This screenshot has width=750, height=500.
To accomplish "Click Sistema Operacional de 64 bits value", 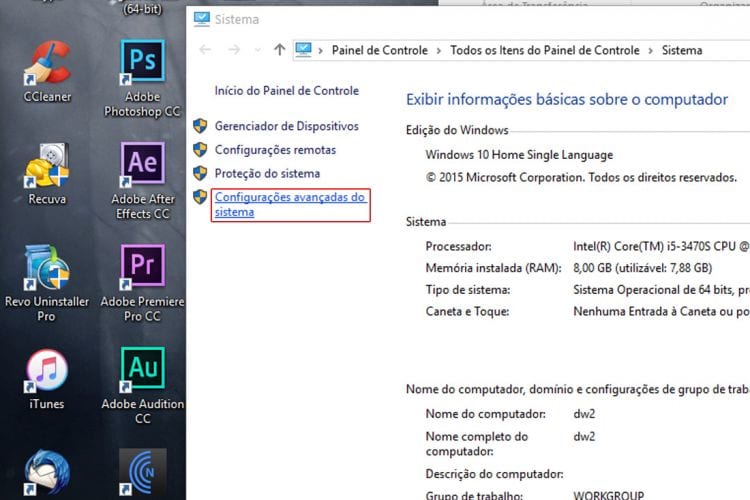I will pyautogui.click(x=661, y=289).
